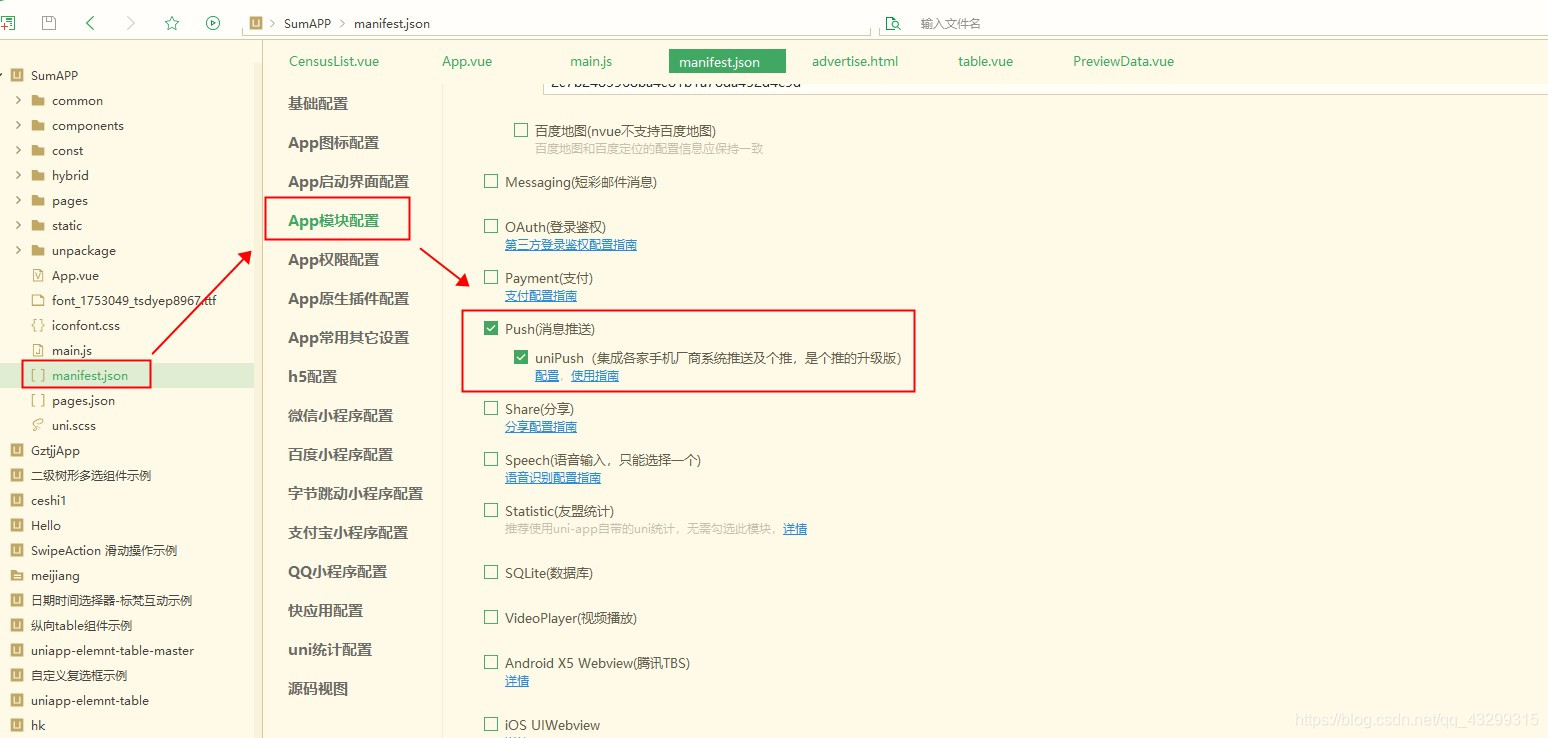This screenshot has width=1548, height=738.
Task: Open the 基础配置 section
Action: (x=318, y=103)
